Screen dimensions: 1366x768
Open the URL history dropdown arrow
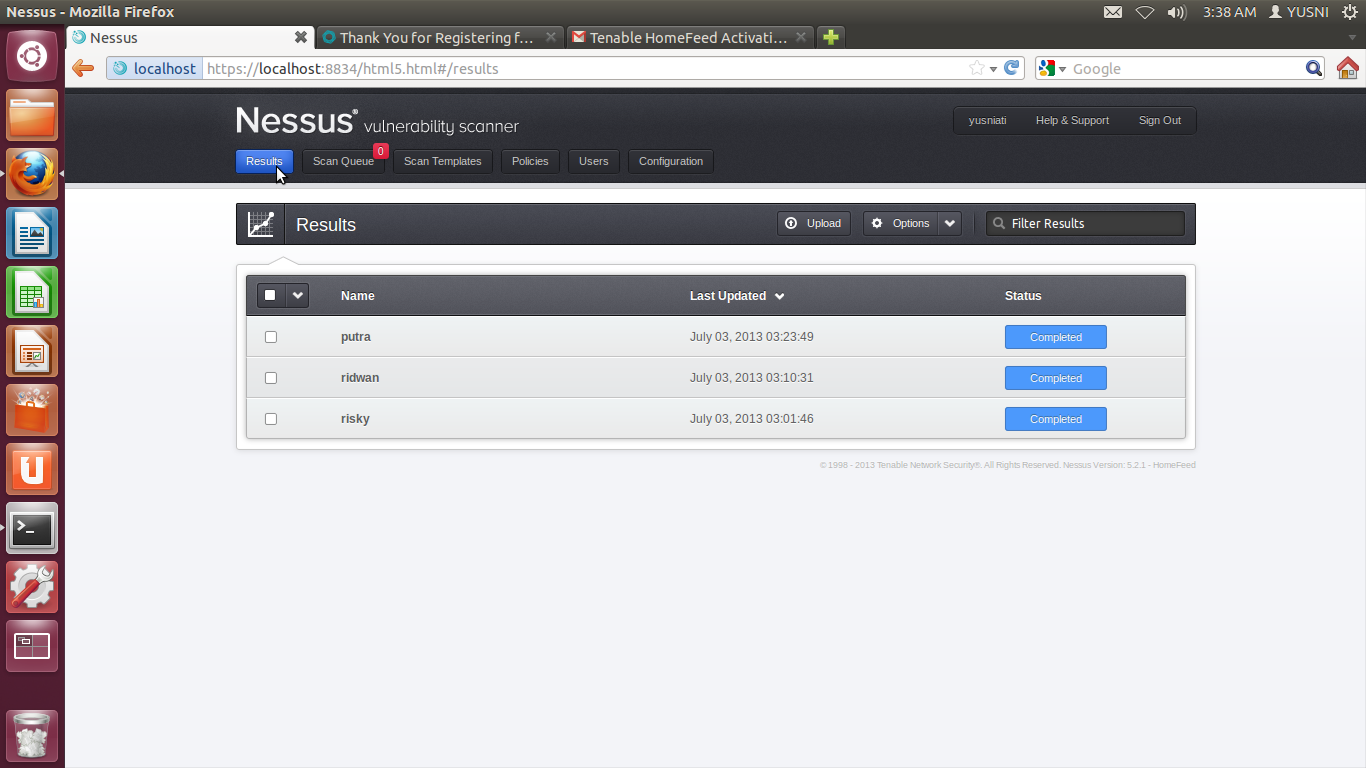point(993,69)
